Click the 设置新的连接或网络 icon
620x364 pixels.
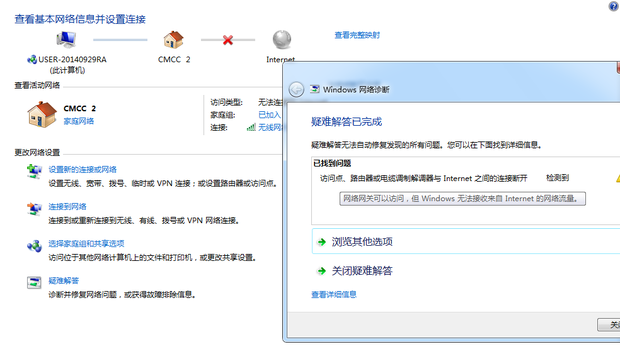click(34, 172)
